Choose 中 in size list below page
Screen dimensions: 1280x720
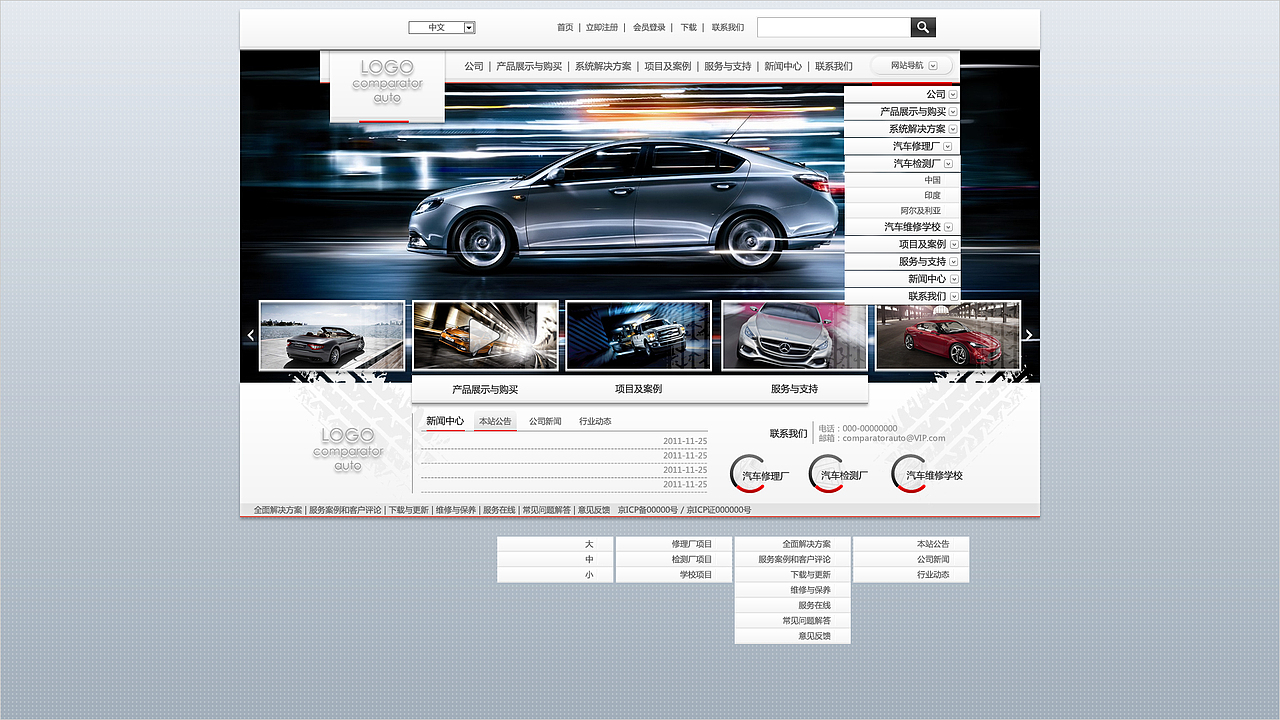point(555,560)
